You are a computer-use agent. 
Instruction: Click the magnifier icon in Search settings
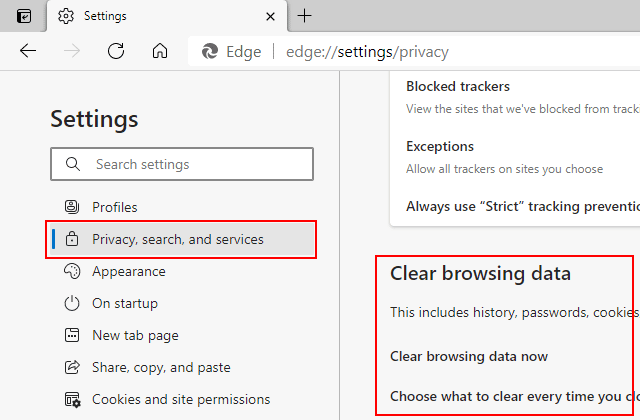[73, 164]
